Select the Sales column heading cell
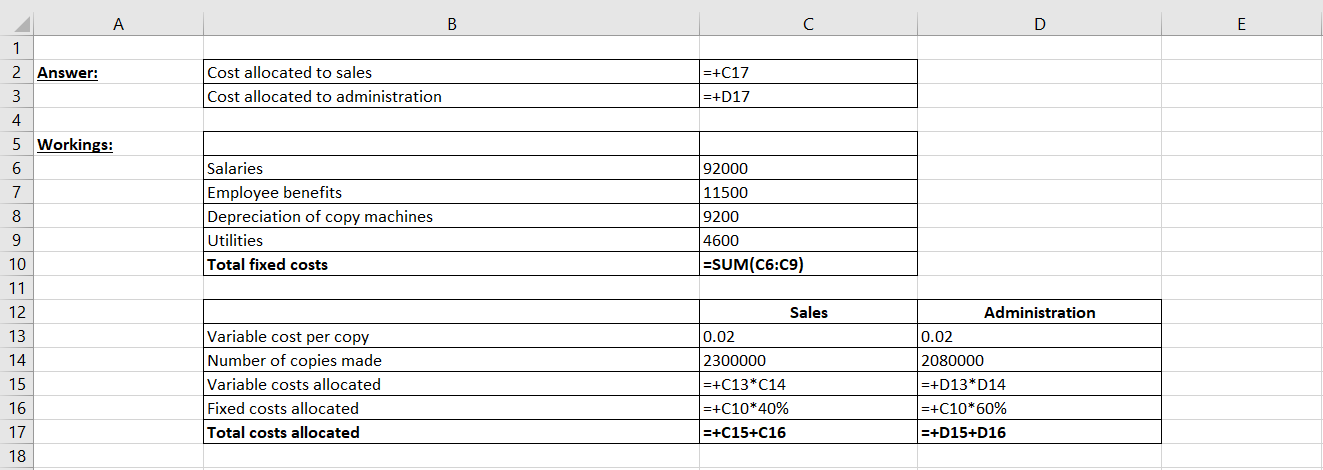The width and height of the screenshot is (1323, 470). (x=808, y=312)
